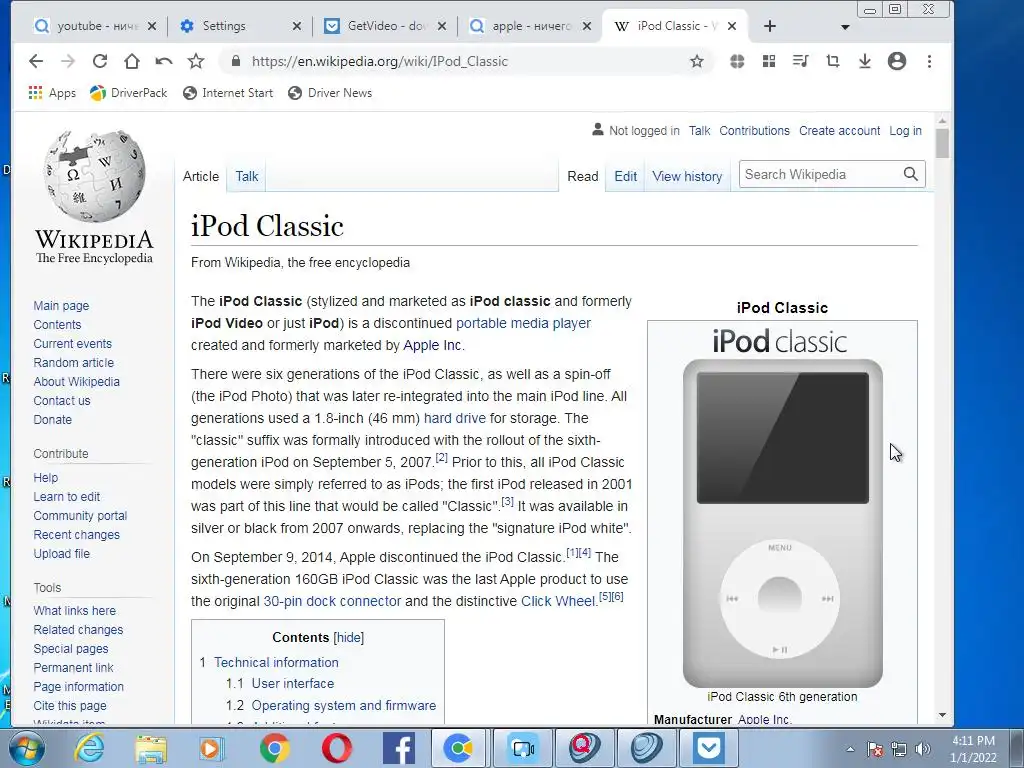Open the downloads arrow icon
1024x768 pixels.
[x=865, y=61]
